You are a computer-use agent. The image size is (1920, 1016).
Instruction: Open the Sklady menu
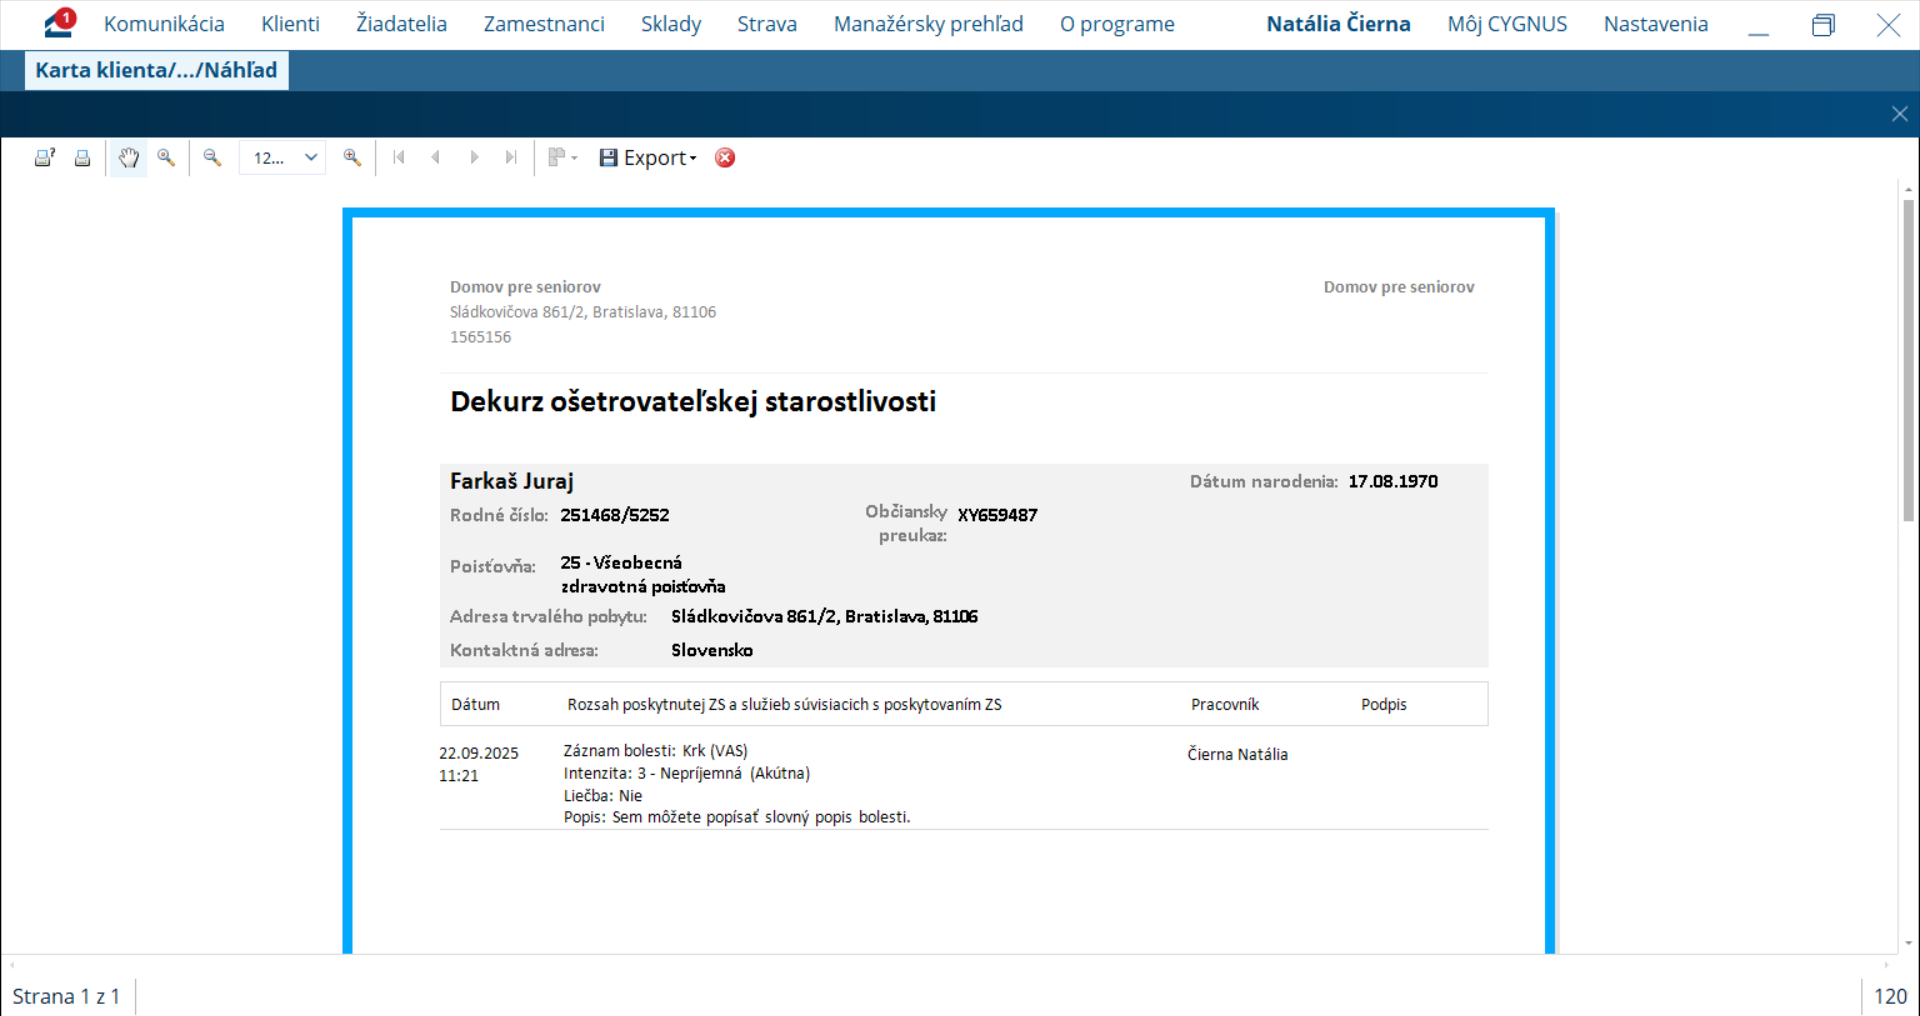point(671,24)
